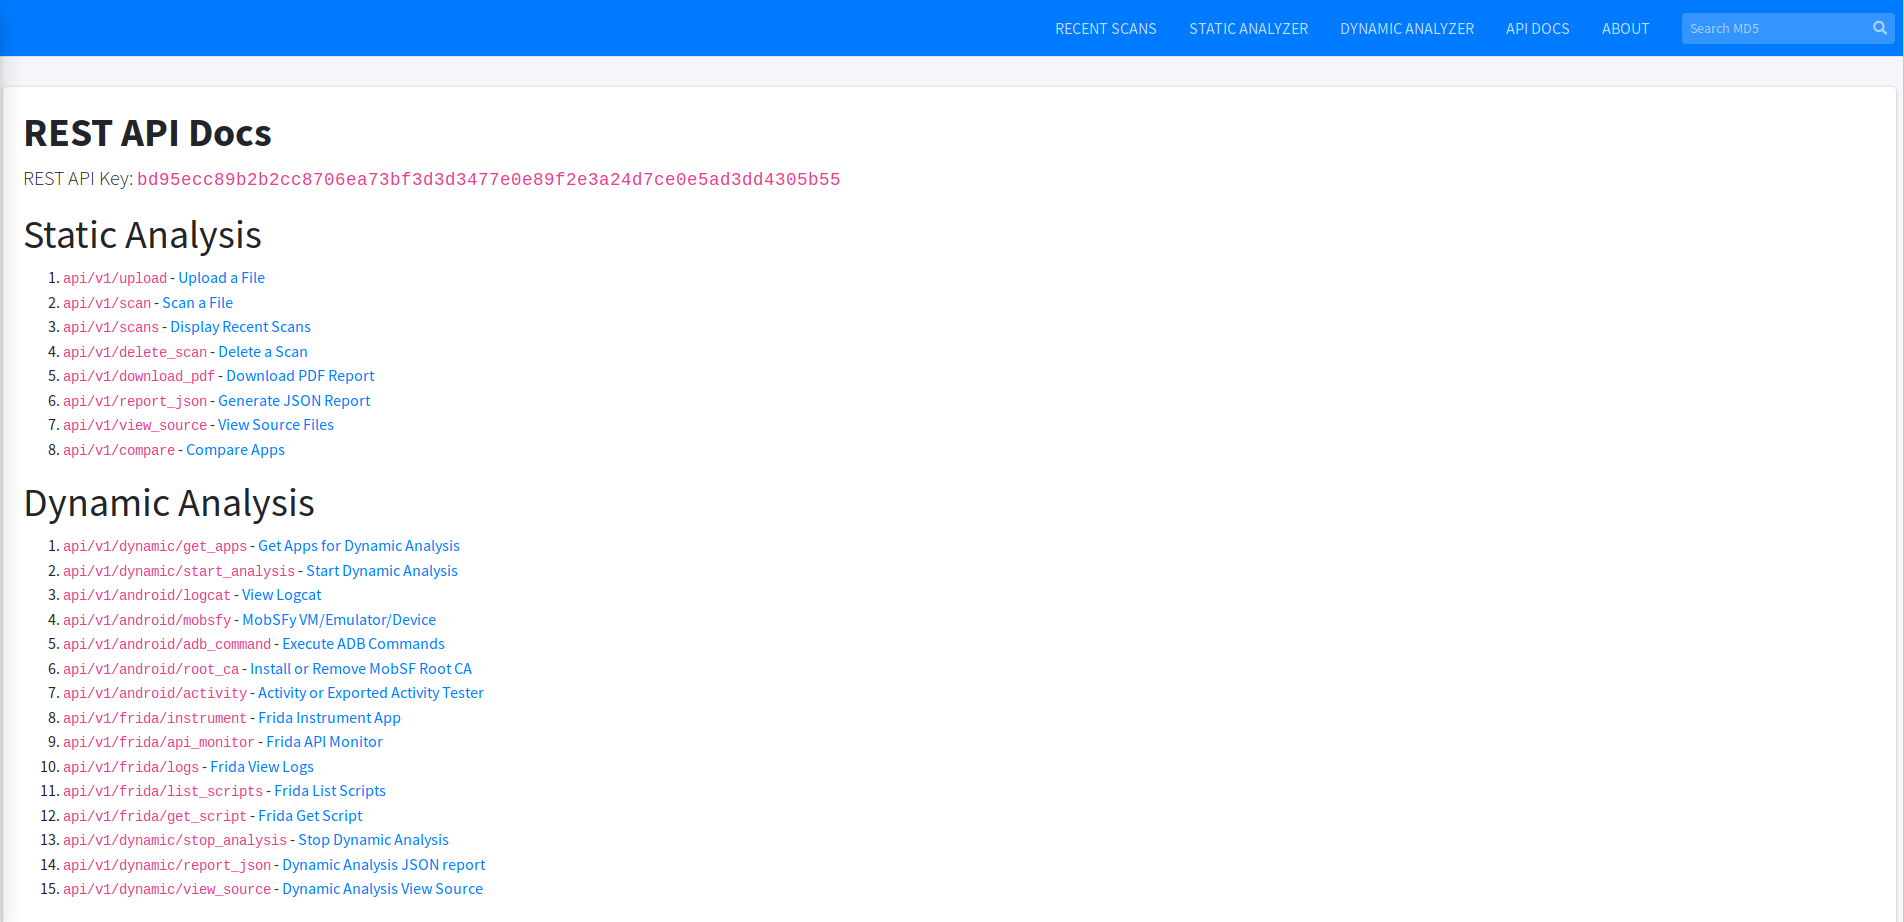Click the REST API key value
The image size is (1904, 922).
pyautogui.click(x=488, y=180)
